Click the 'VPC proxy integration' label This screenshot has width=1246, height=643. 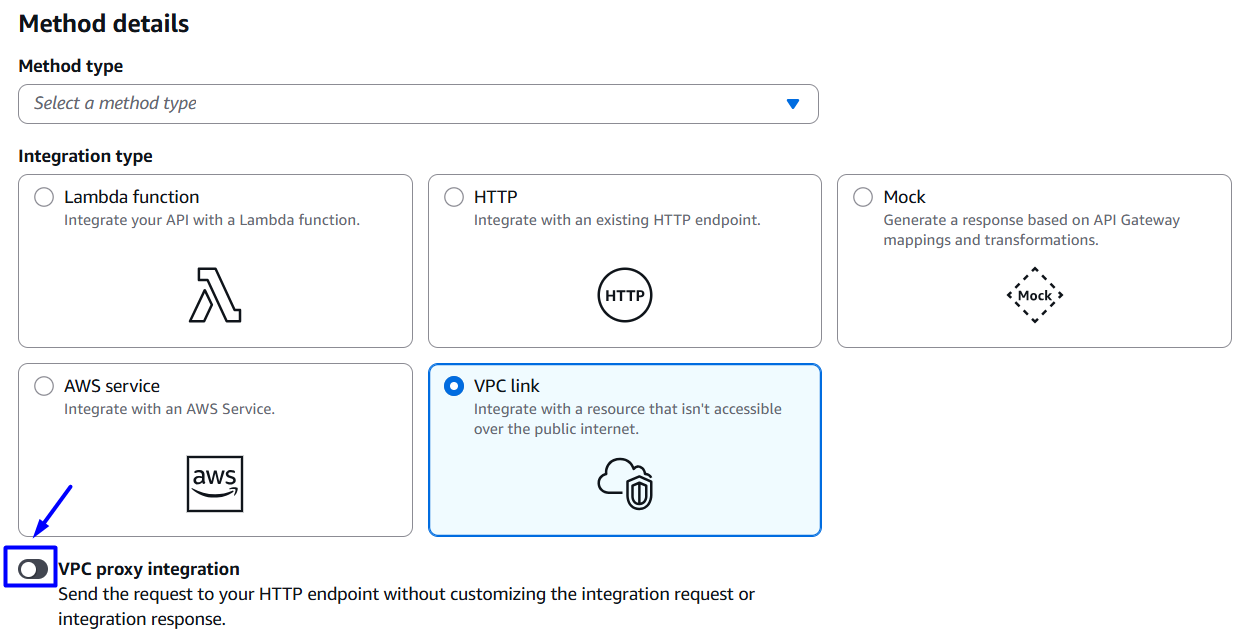click(149, 569)
